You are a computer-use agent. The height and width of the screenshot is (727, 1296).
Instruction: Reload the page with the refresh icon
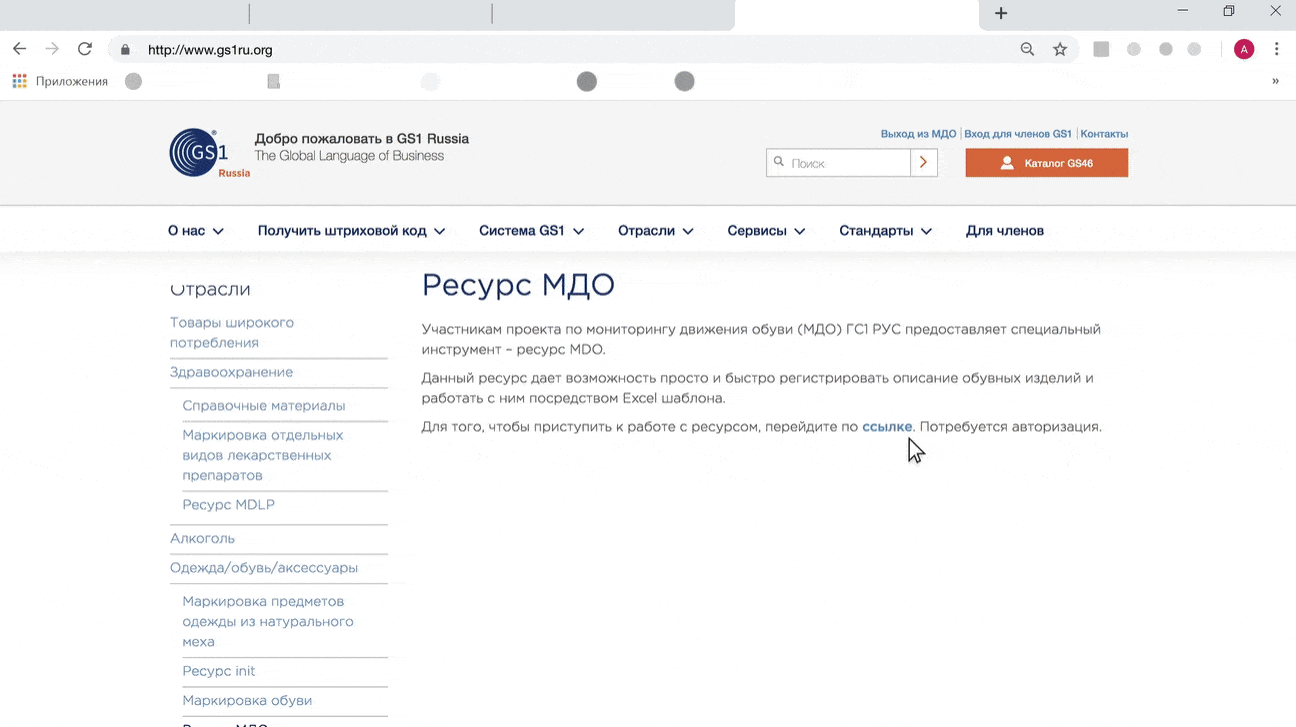pos(85,49)
